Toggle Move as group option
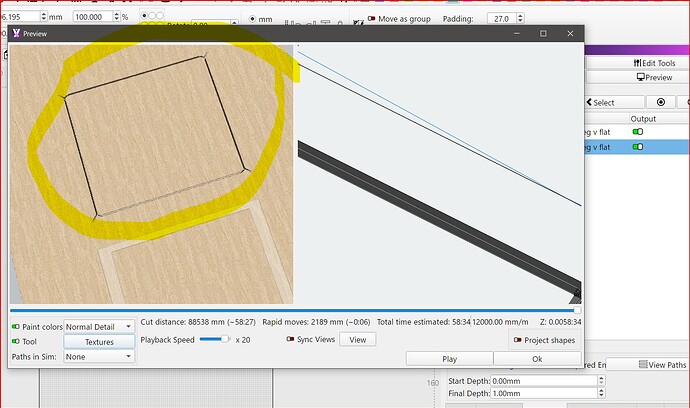Image resolution: width=690 pixels, height=408 pixels. click(x=372, y=18)
